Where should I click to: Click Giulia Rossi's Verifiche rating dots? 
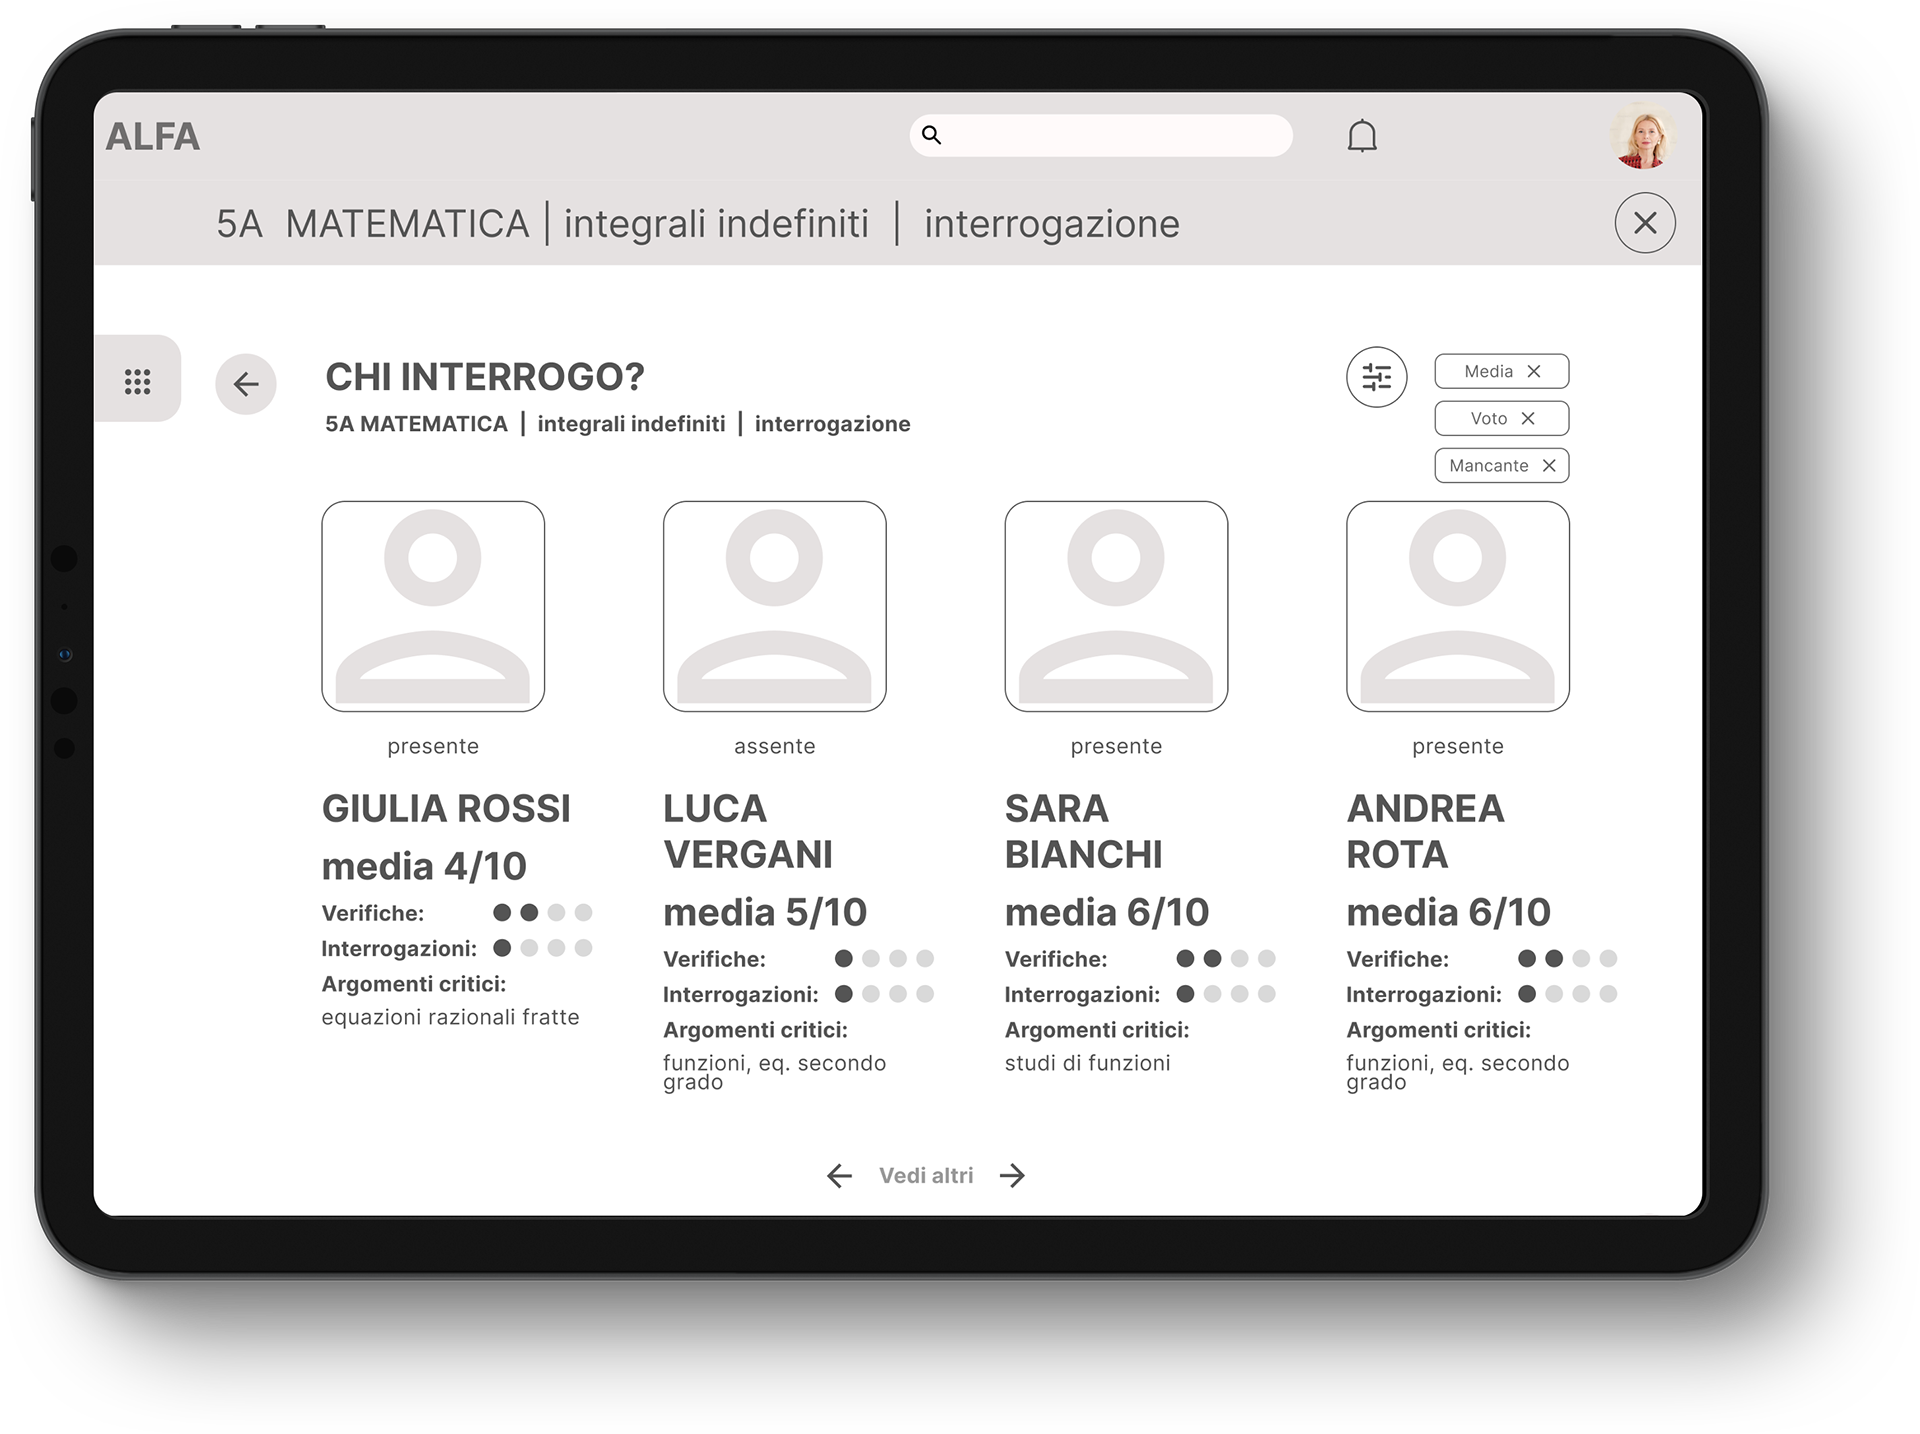click(543, 912)
